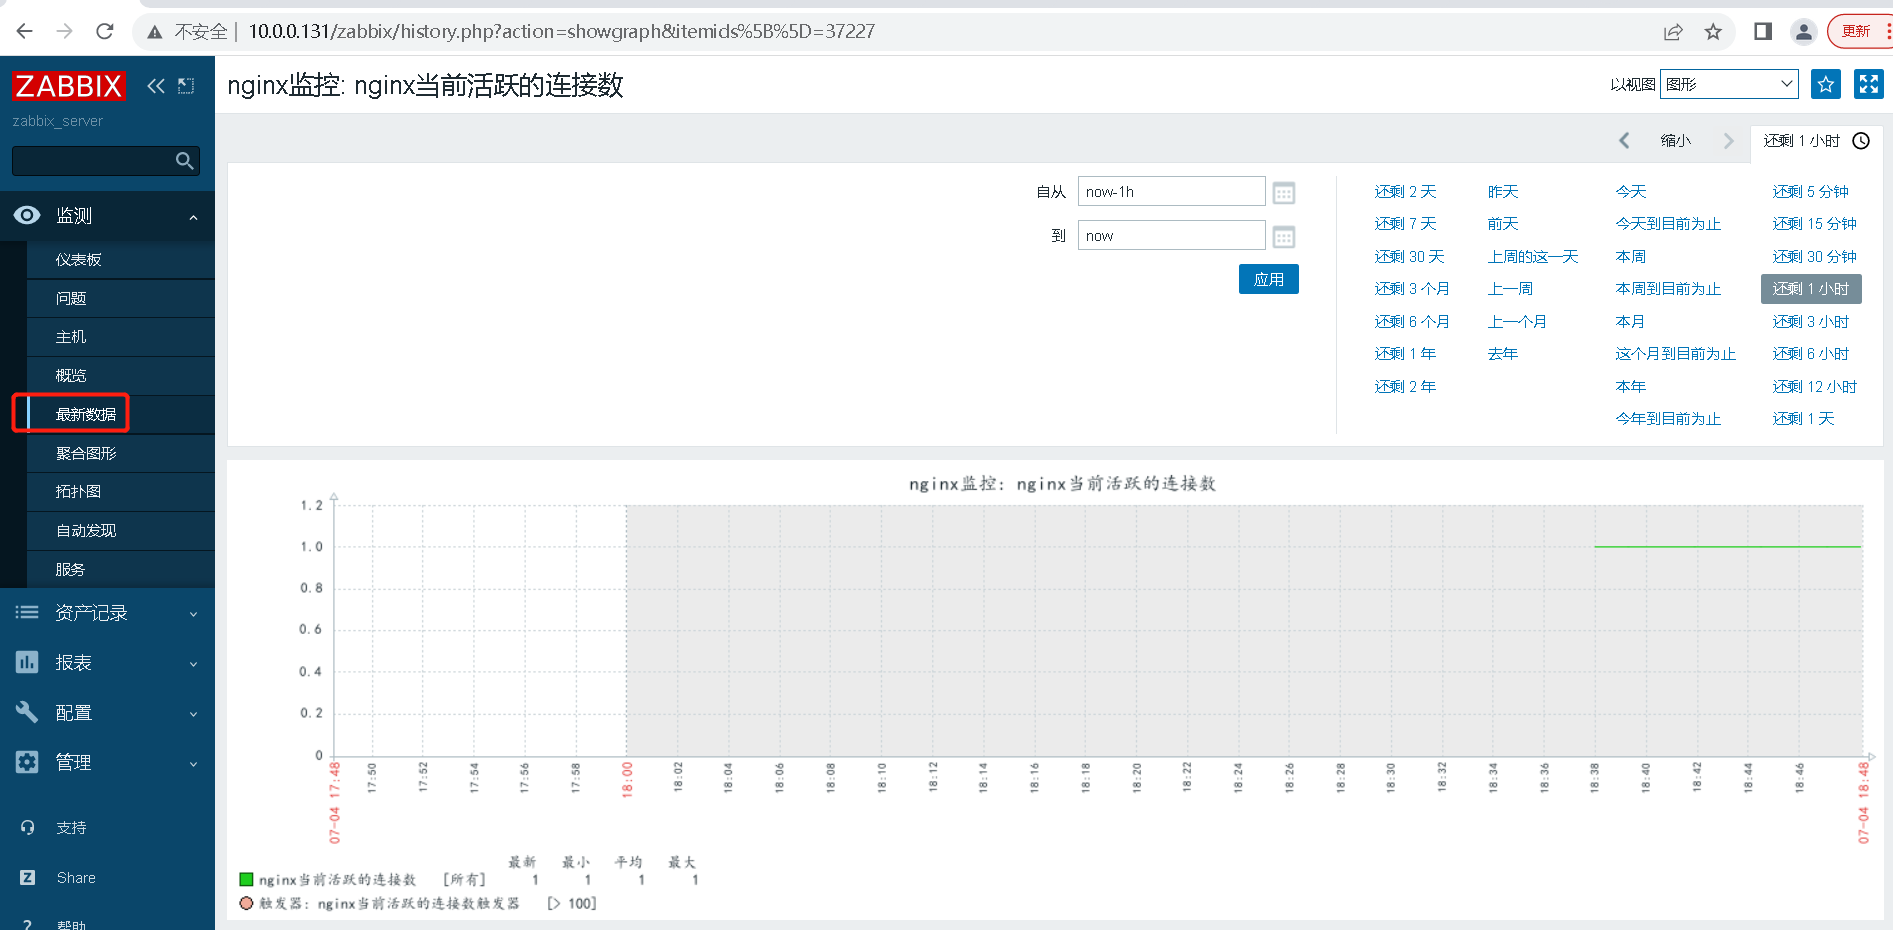Open 主机 in the sidebar
The image size is (1893, 930).
71,337
